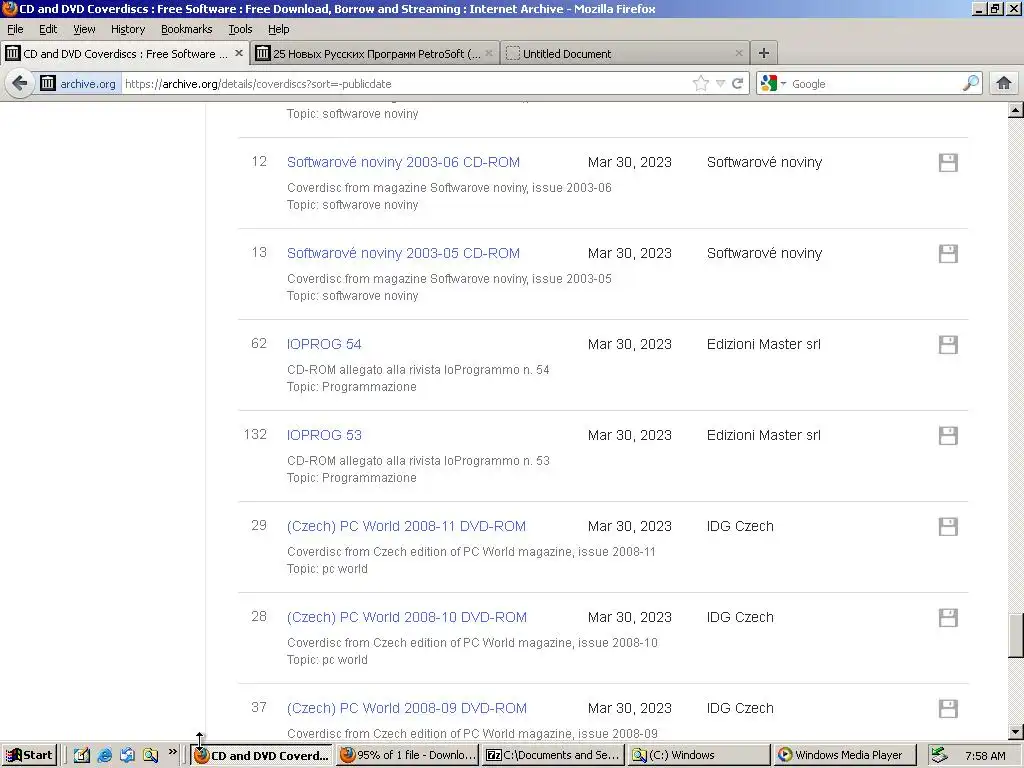This screenshot has height=768, width=1024.
Task: Switch to the PetroSoft Russian programs tab
Action: click(x=376, y=54)
